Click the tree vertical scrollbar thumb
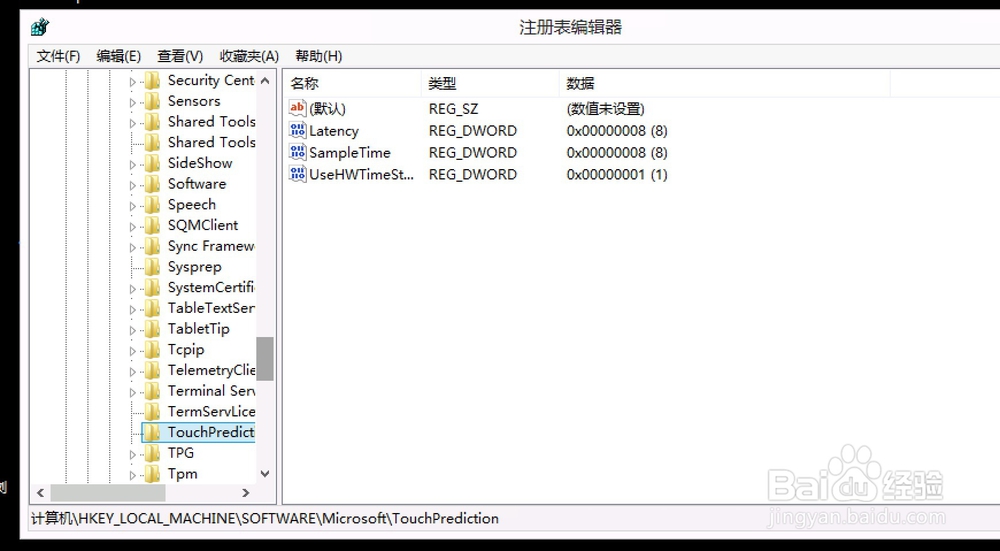Screen dimensions: 1000x551 point(265,358)
